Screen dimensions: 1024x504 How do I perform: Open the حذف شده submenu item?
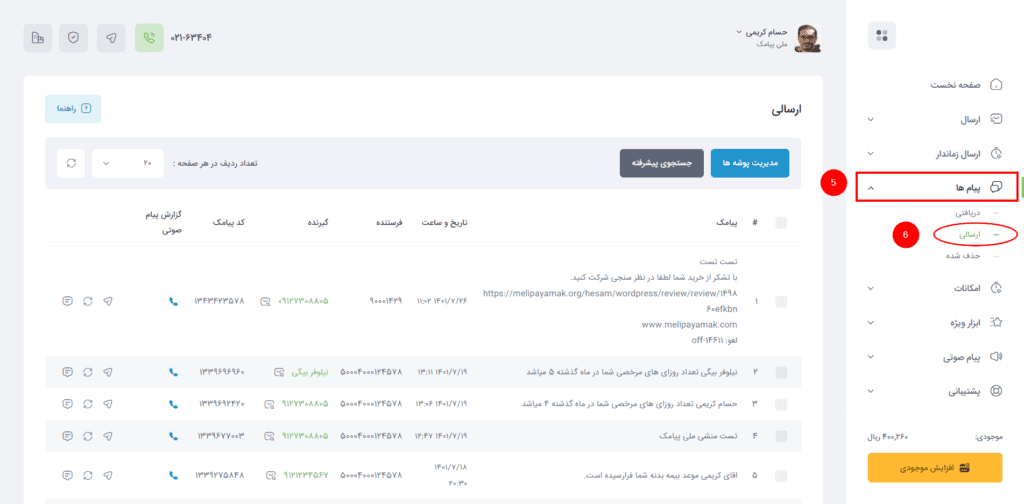coord(964,255)
